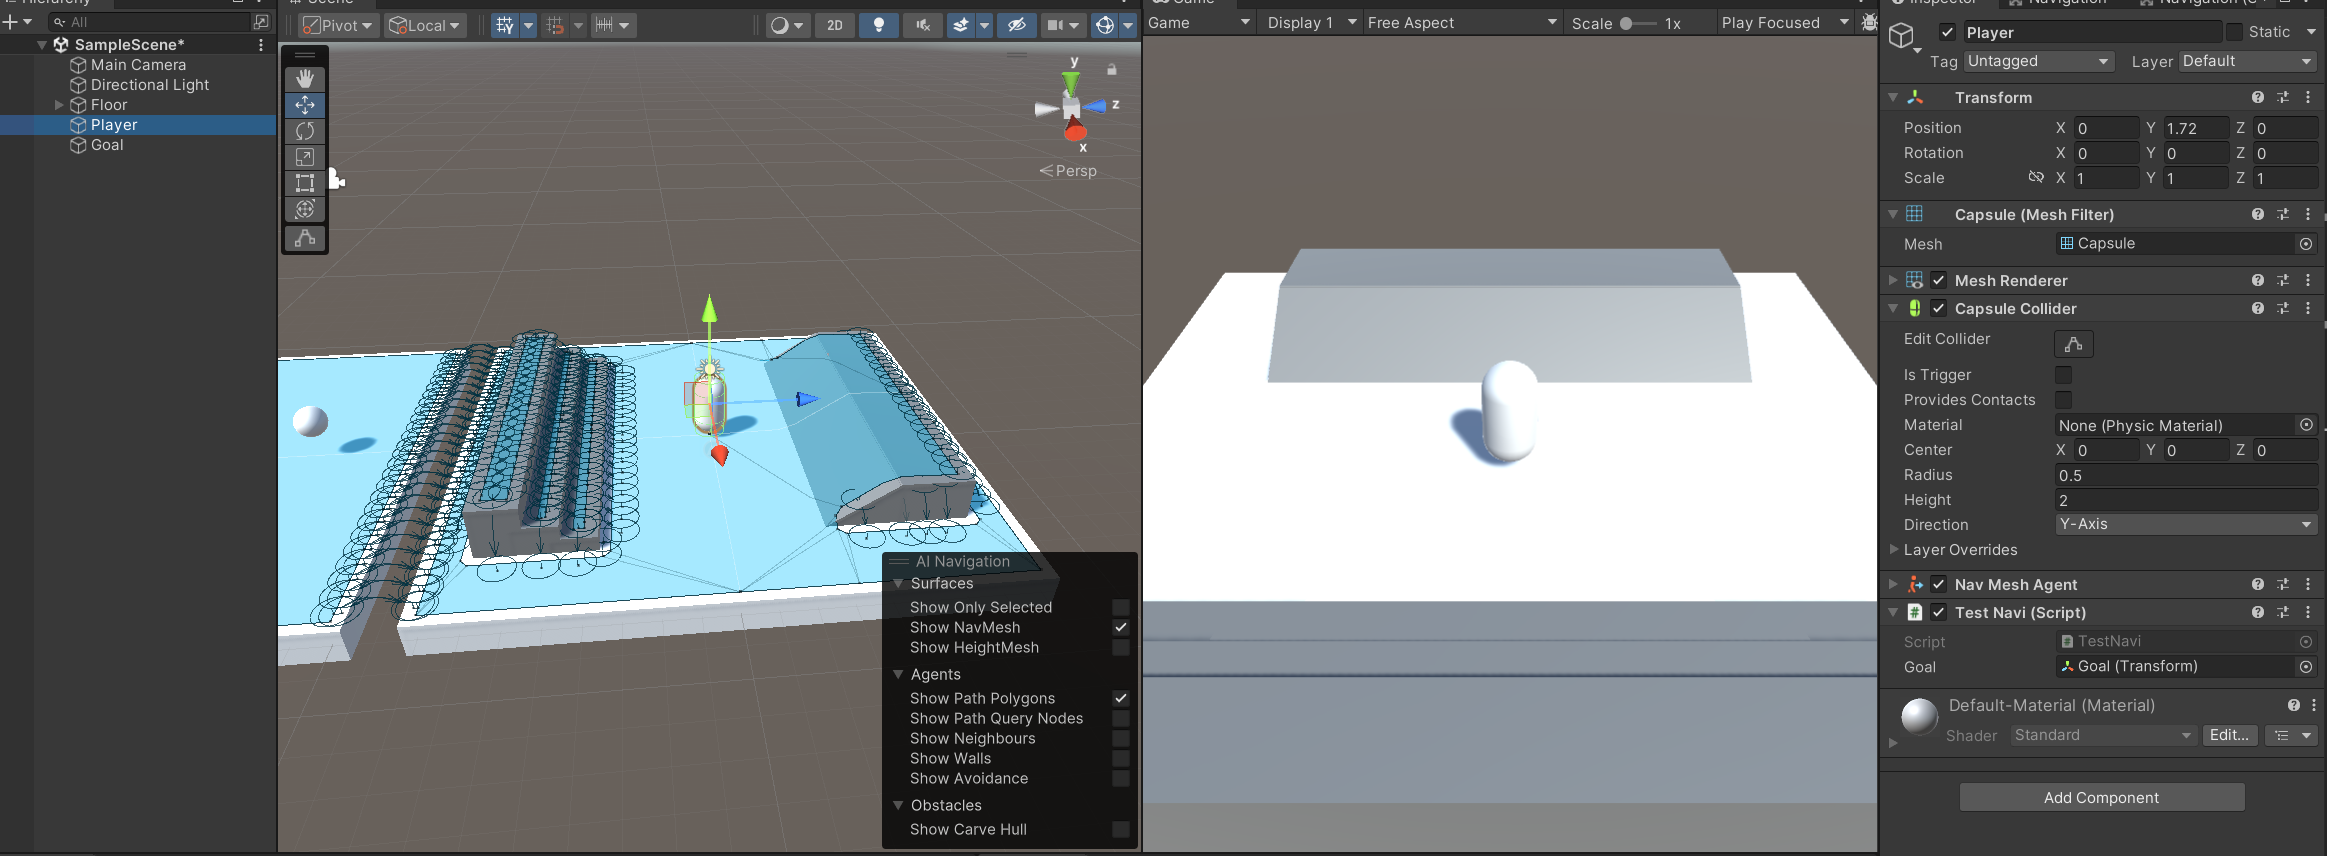Click scale constrain proportions link icon
Viewport: 2327px width, 856px height.
[x=2036, y=177]
